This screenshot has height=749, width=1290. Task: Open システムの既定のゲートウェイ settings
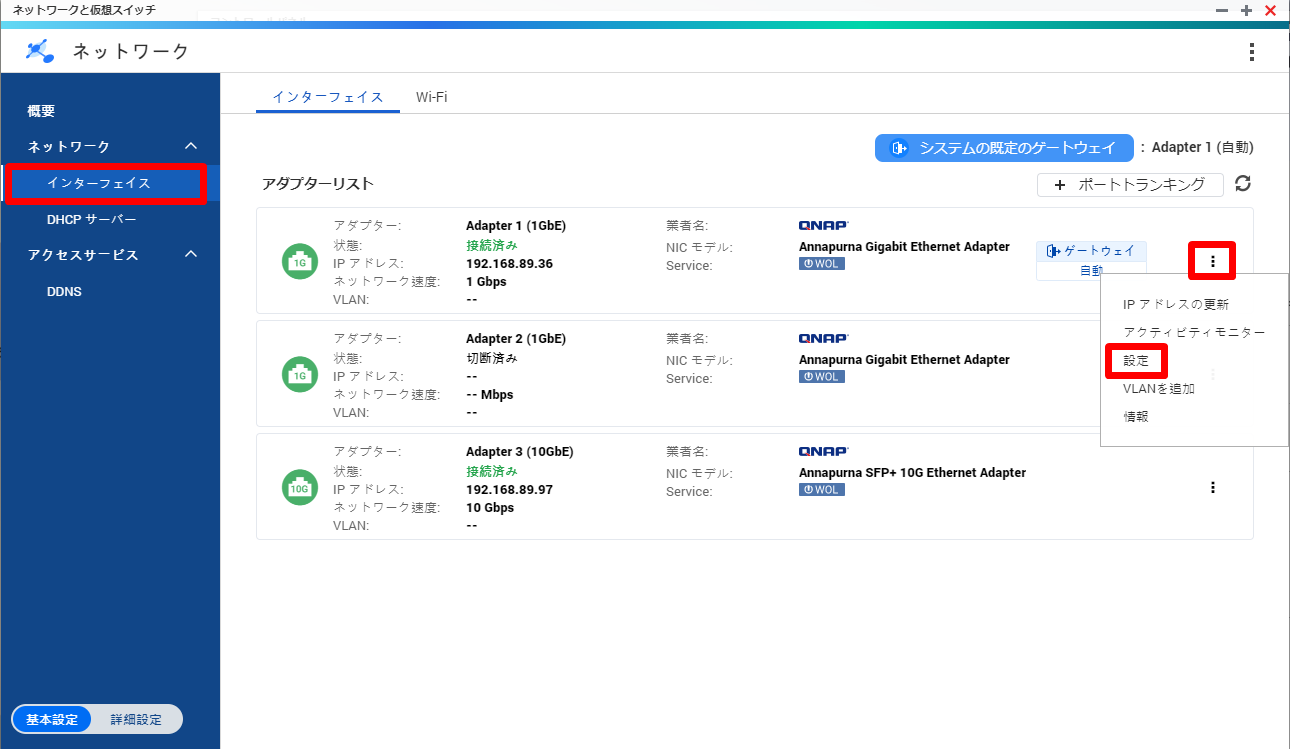tap(1004, 148)
